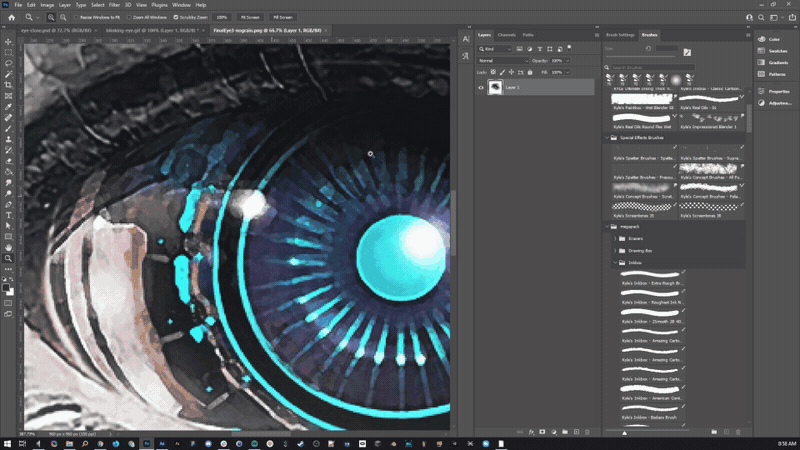Switch to the Channels tab

[506, 35]
